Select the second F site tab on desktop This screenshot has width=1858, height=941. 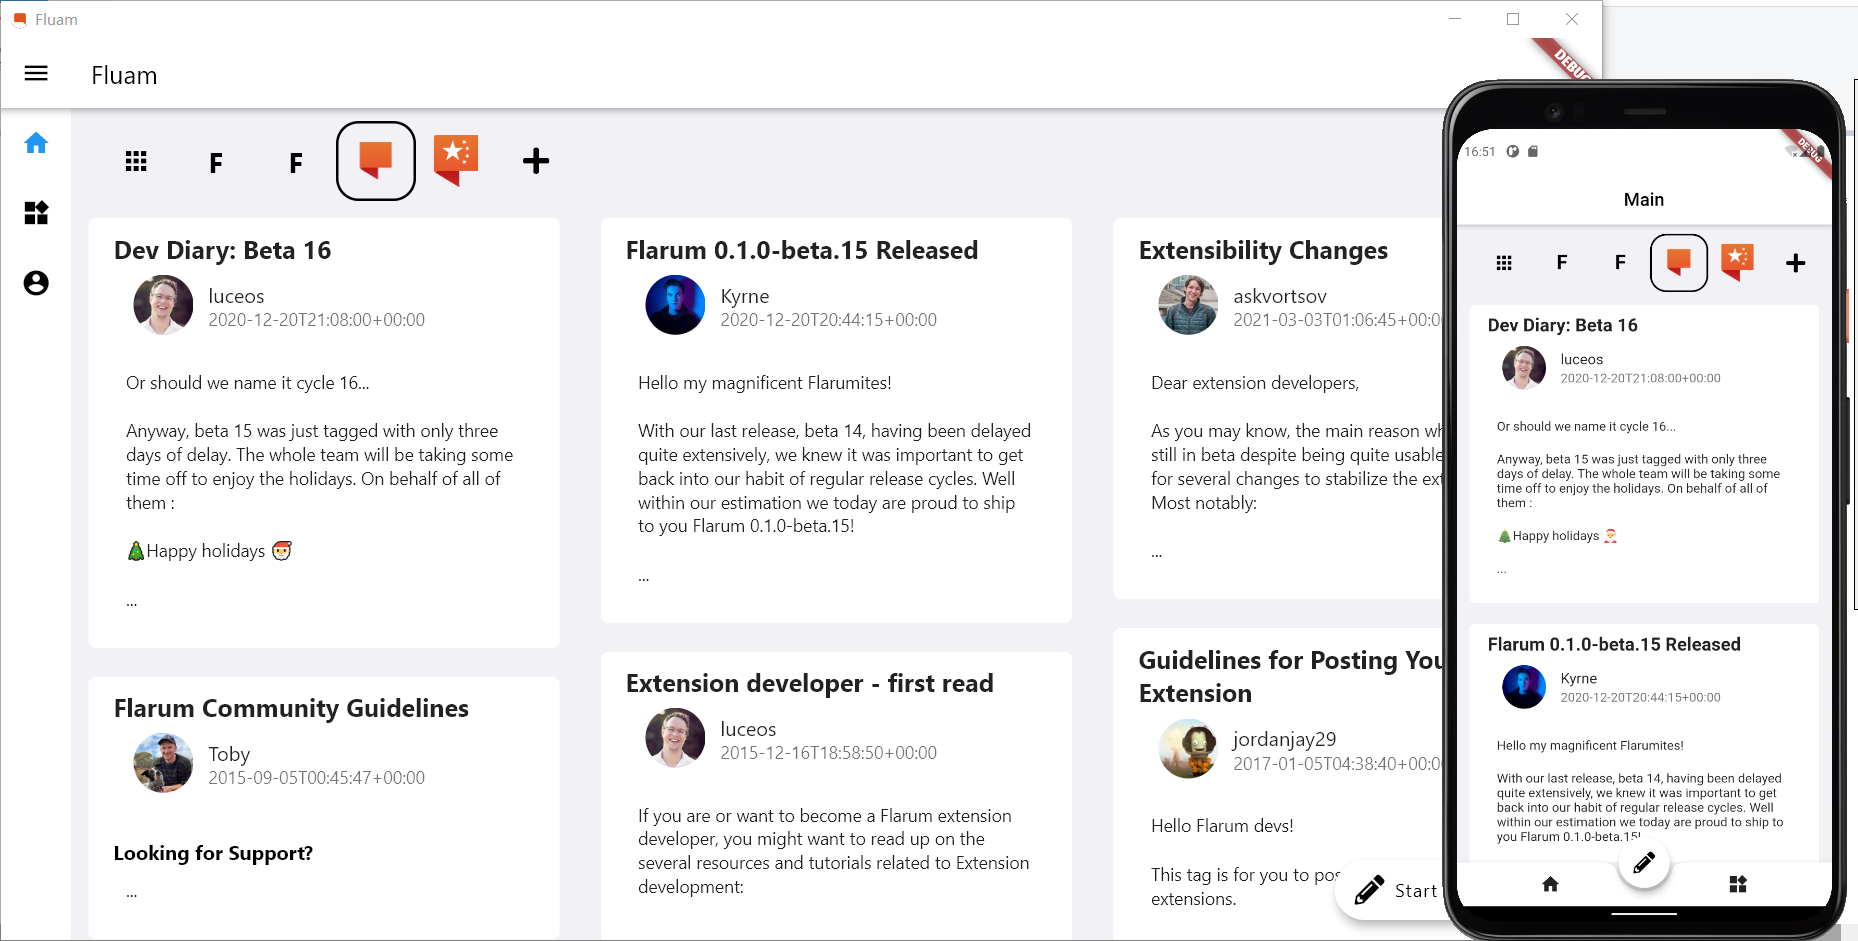click(x=296, y=163)
